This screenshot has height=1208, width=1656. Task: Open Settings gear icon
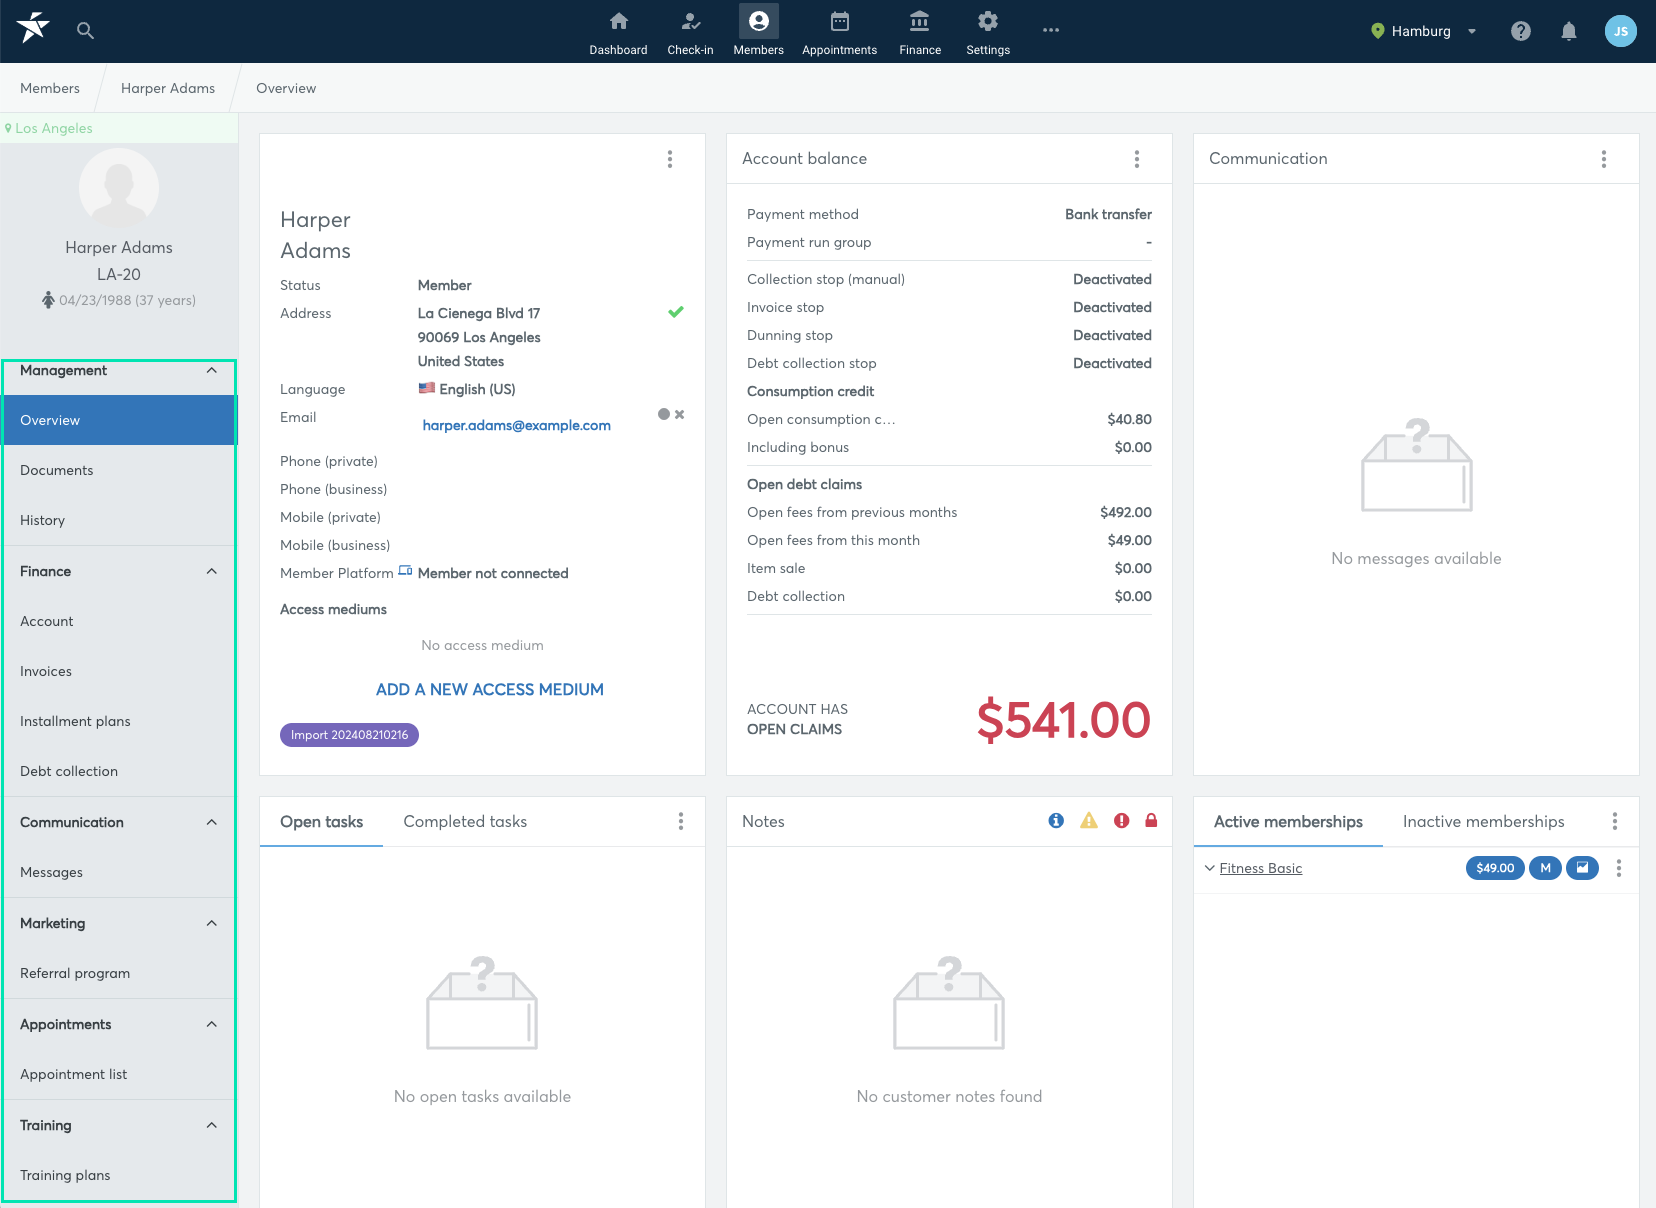coord(987,21)
